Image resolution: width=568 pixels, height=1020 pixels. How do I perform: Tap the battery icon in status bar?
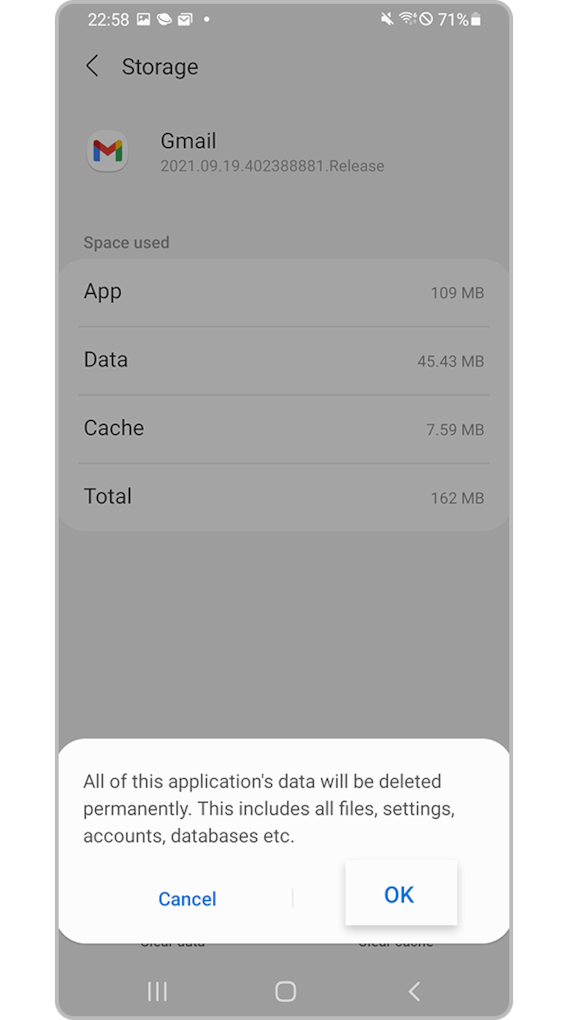point(476,20)
